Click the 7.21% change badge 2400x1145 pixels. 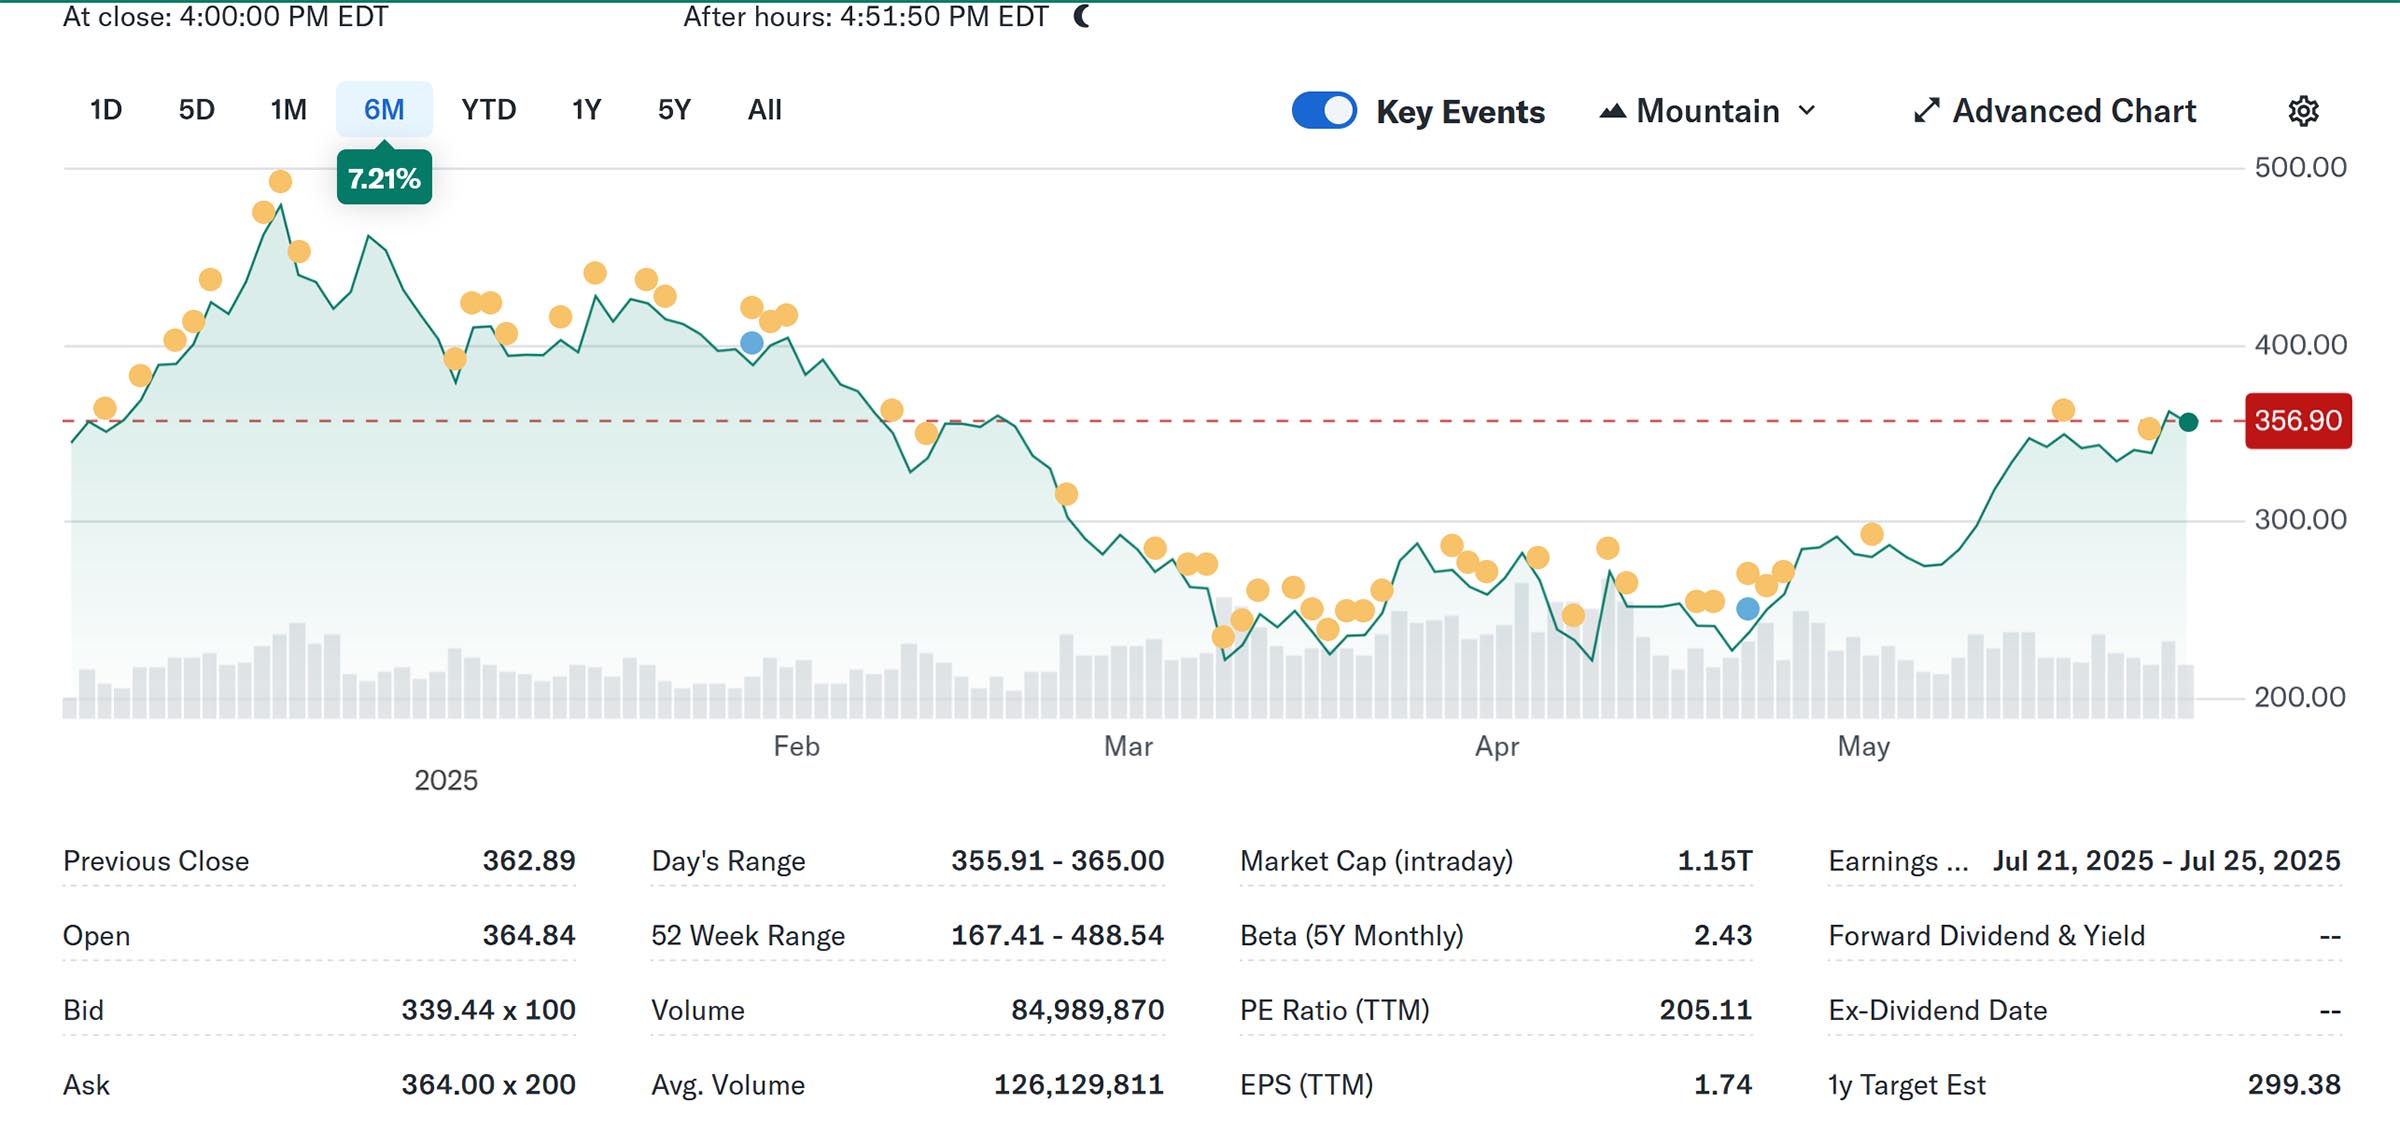[x=384, y=178]
